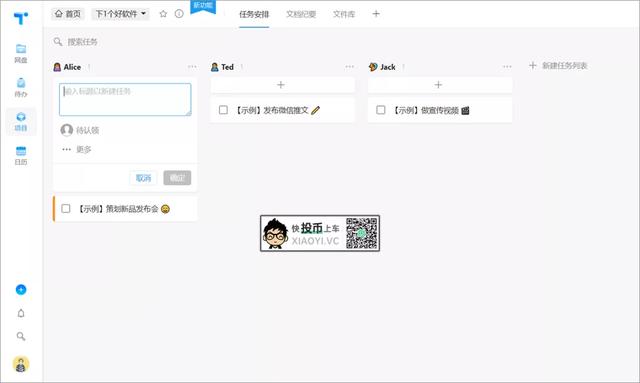Open Ted list more options menu
Image resolution: width=640 pixels, height=383 pixels.
click(350, 67)
